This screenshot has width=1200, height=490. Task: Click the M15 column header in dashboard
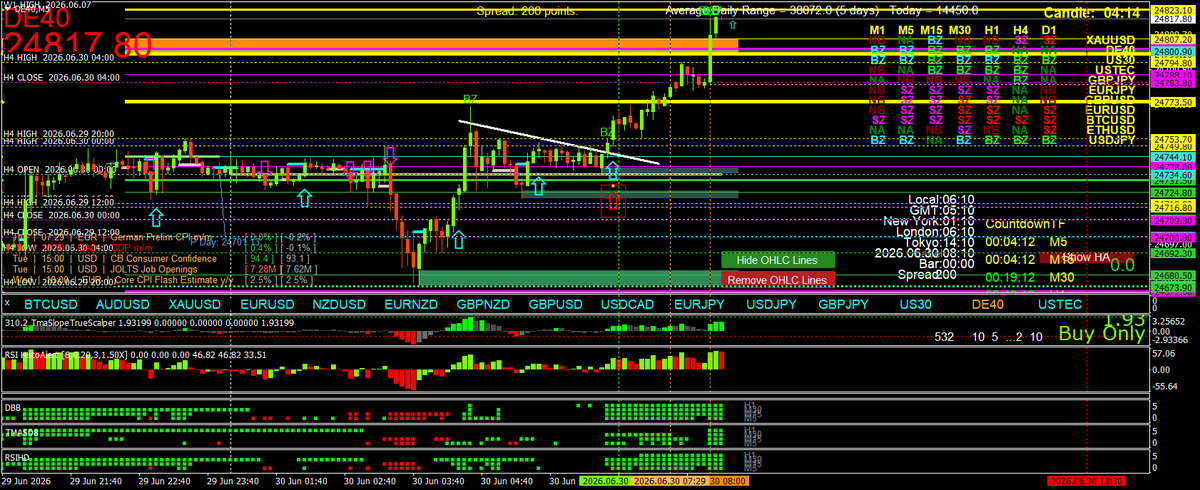pos(932,31)
